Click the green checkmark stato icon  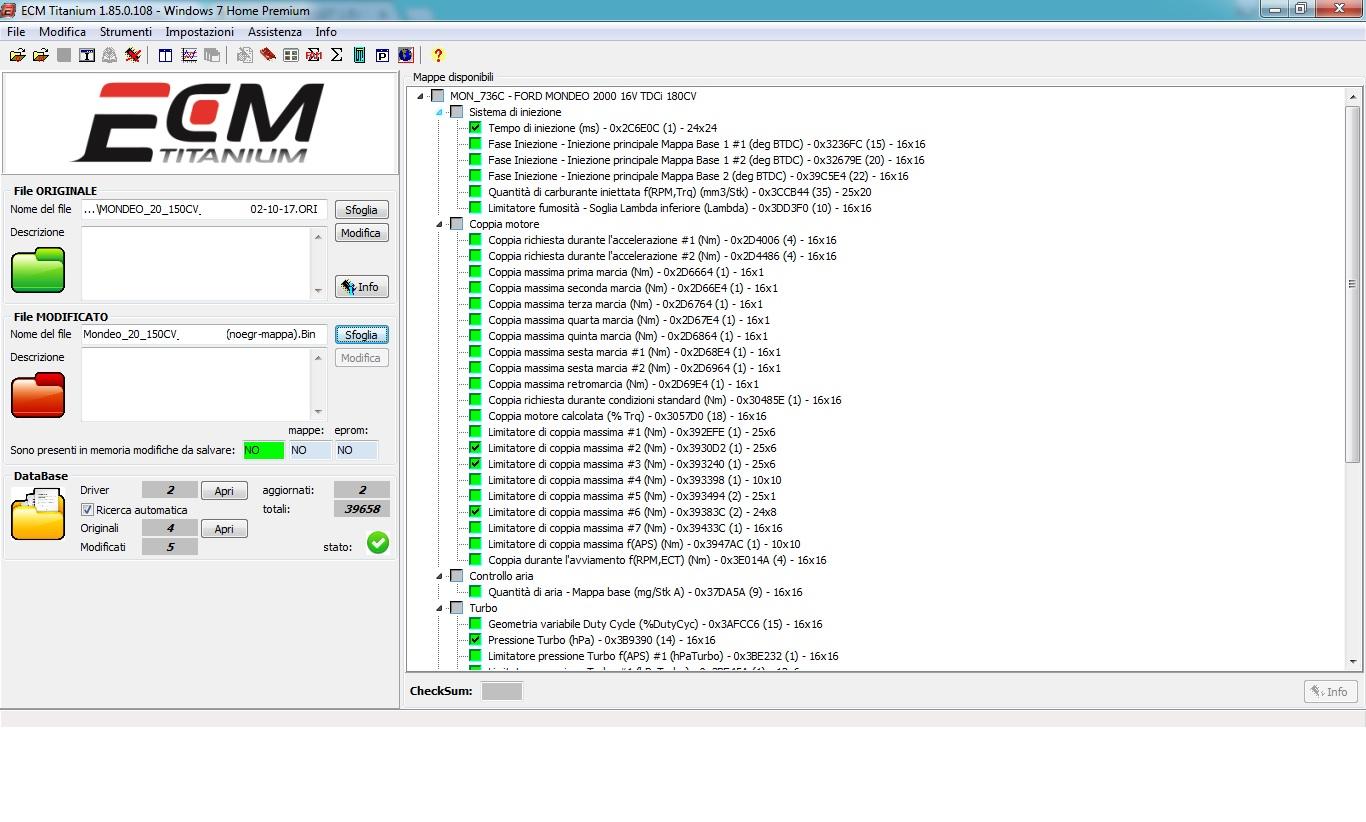378,542
